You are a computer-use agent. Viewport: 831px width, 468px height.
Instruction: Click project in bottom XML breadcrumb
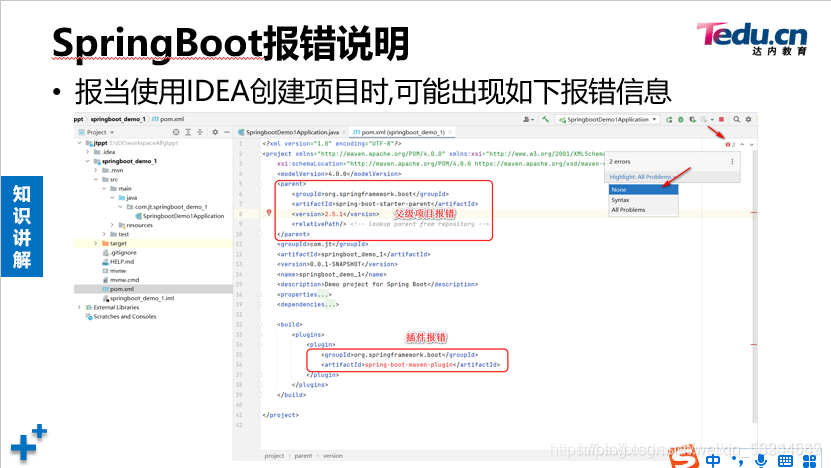274,456
